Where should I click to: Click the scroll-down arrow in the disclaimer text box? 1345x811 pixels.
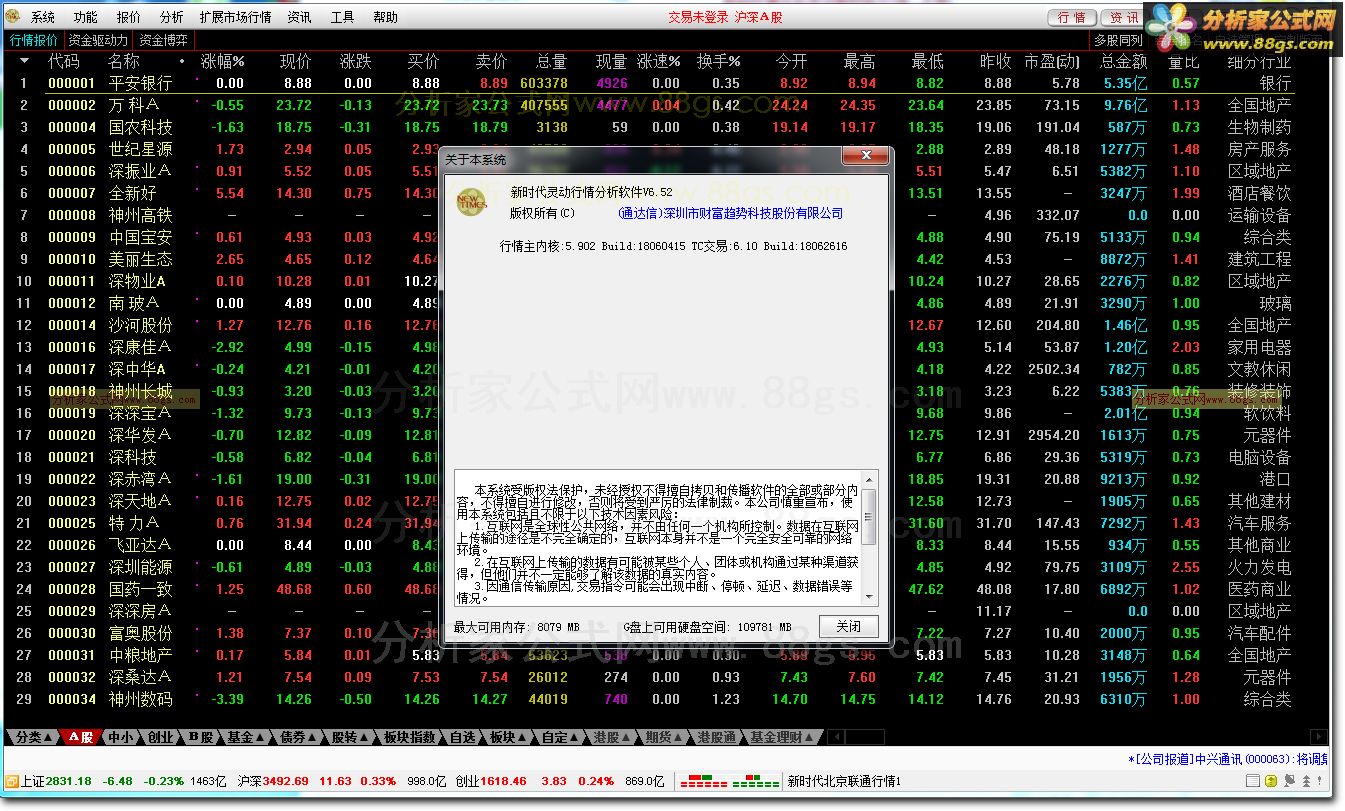click(870, 598)
